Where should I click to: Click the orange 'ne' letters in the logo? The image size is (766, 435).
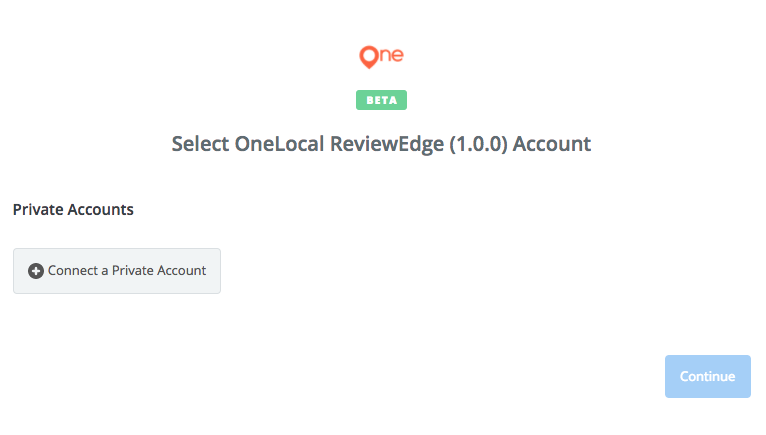(x=392, y=55)
